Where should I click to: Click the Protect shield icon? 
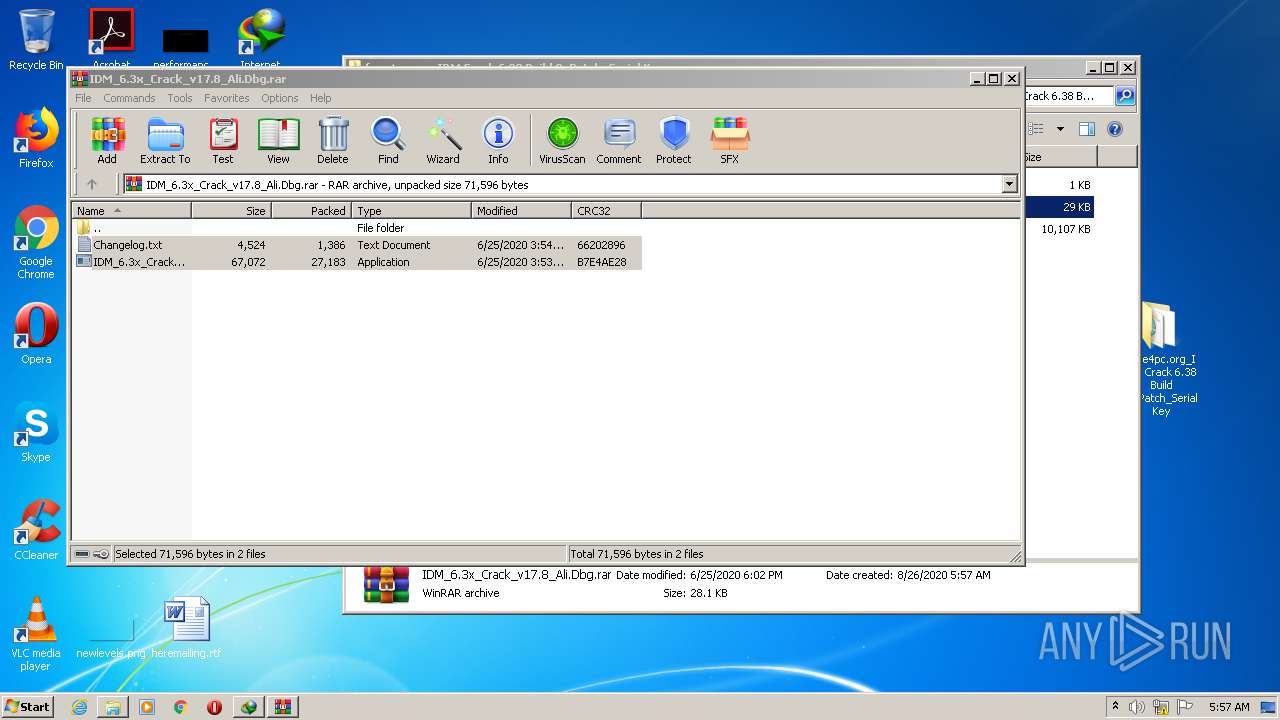pyautogui.click(x=674, y=140)
